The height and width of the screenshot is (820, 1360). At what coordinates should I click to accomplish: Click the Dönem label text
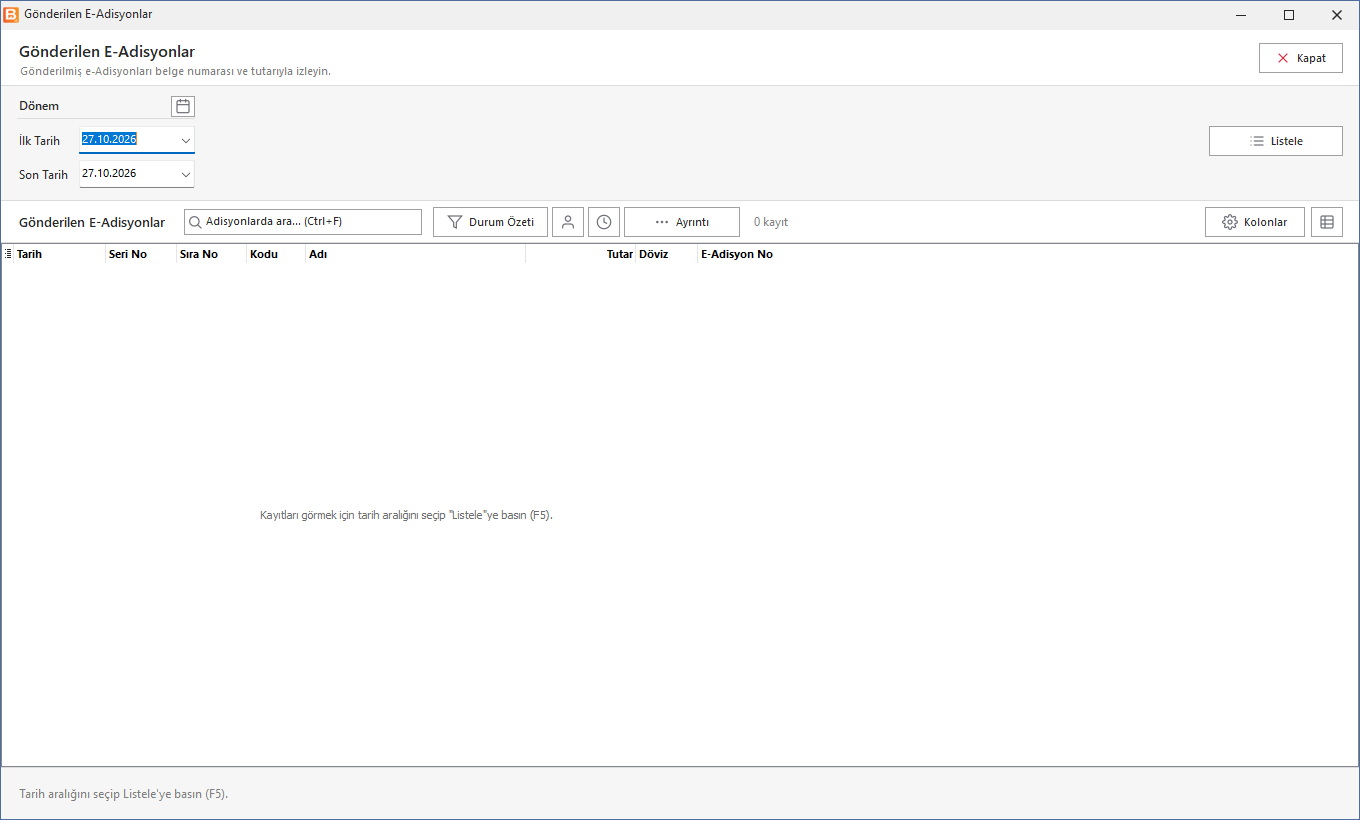[x=39, y=106]
